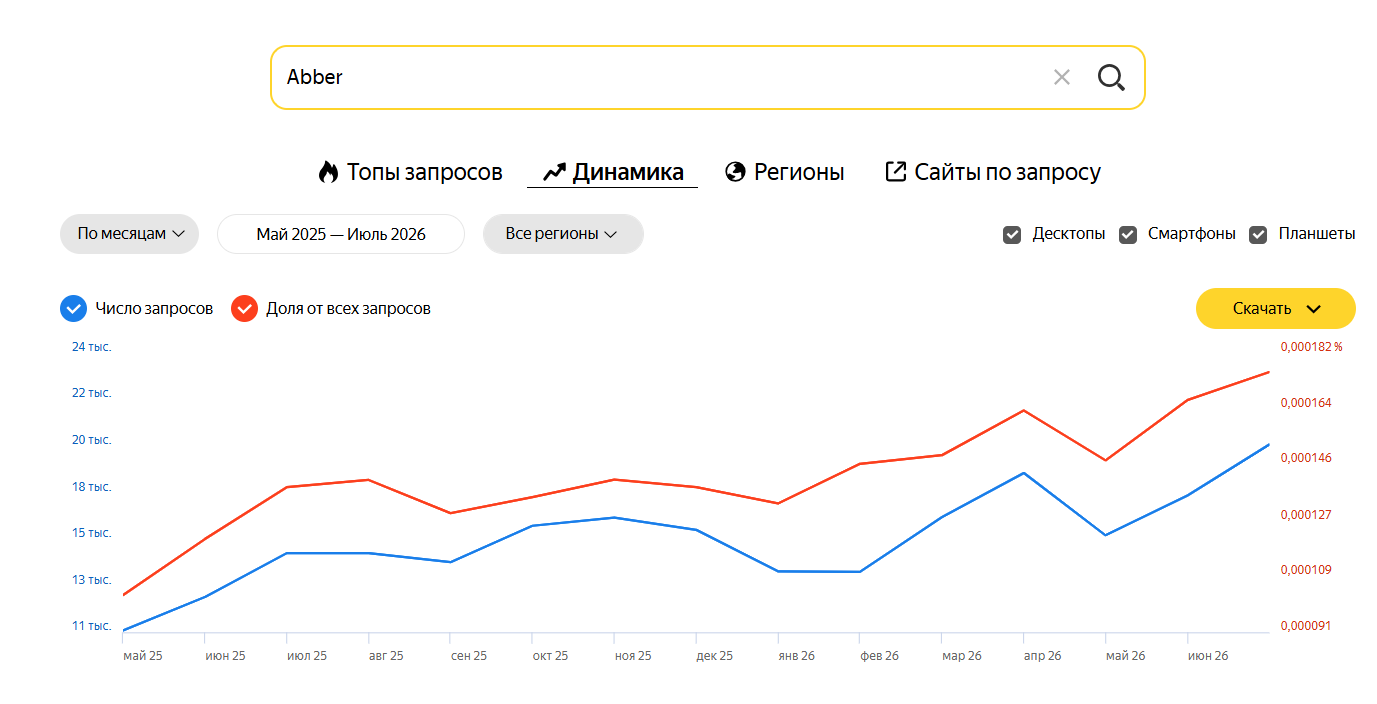Open the Скачать download dropdown
Image resolution: width=1377 pixels, height=704 pixels.
[x=1276, y=308]
